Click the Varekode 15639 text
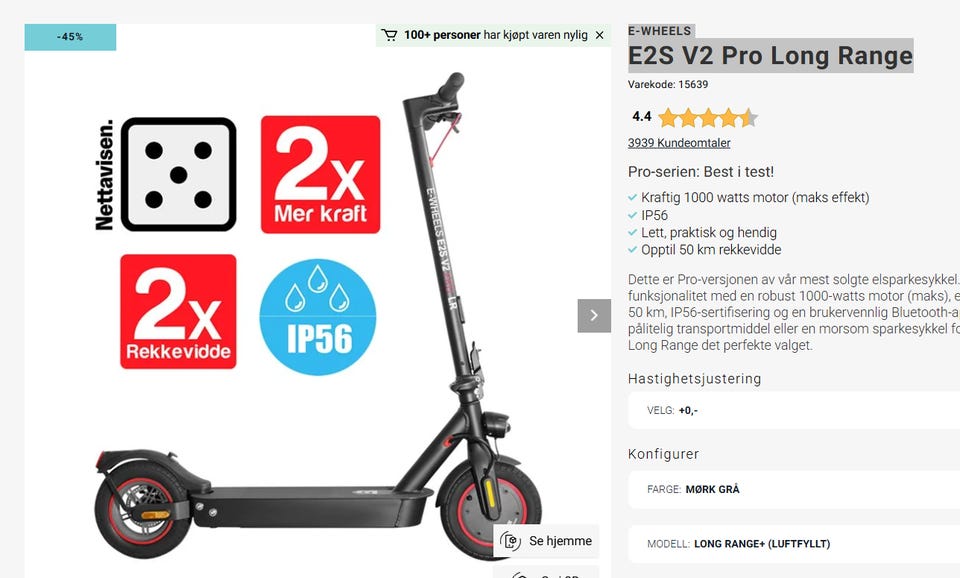Image resolution: width=960 pixels, height=578 pixels. [668, 84]
